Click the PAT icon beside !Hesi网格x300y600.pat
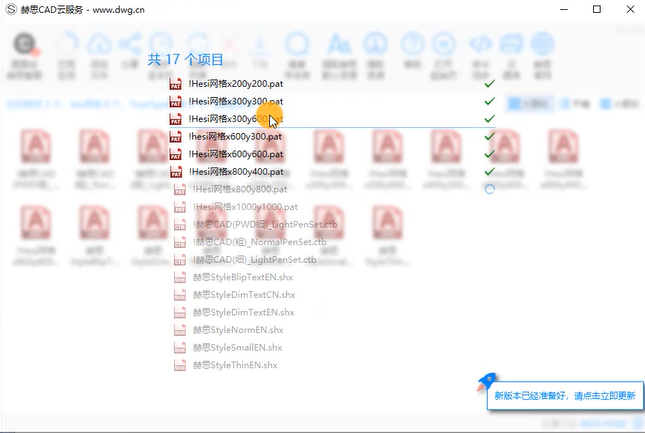The height and width of the screenshot is (433, 645). [176, 119]
